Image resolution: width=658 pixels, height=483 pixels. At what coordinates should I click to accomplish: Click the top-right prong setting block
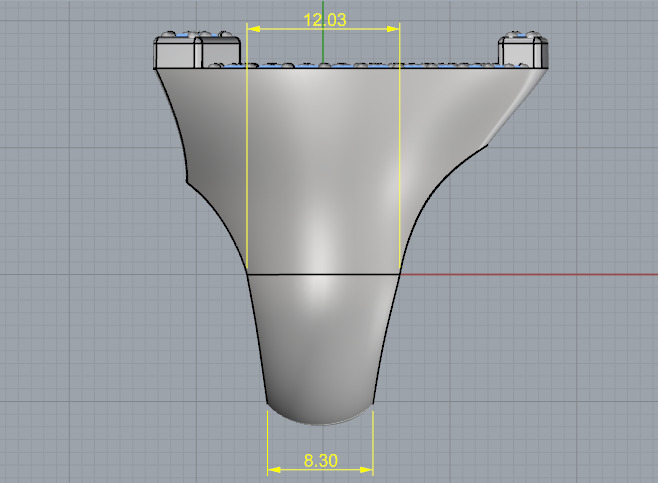523,49
